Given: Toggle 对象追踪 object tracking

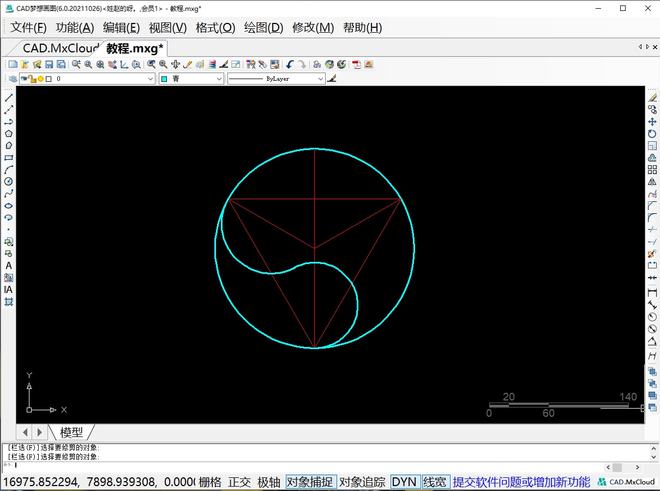Looking at the screenshot, I should coord(362,482).
